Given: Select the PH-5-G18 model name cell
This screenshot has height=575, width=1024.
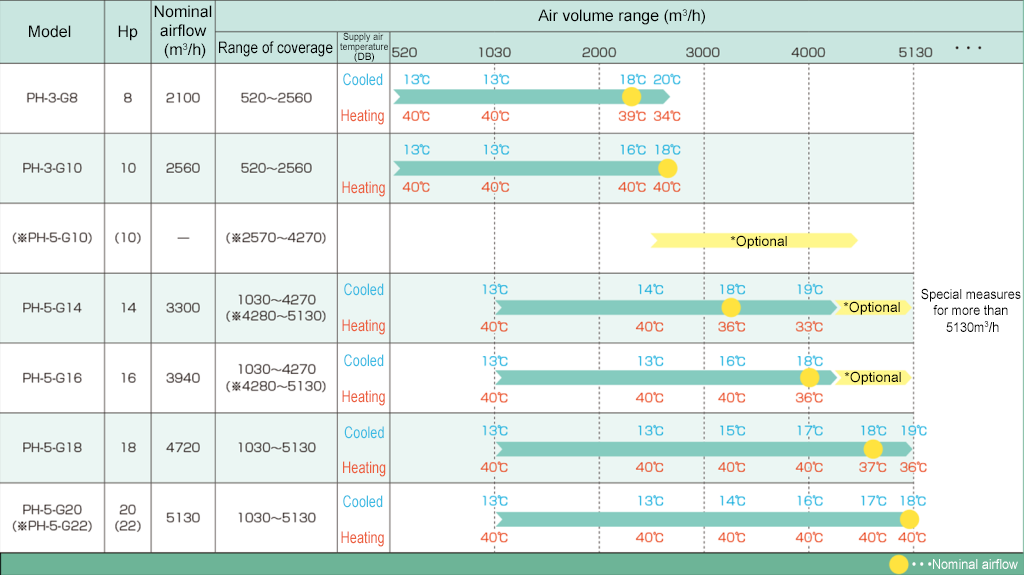Looking at the screenshot, I should [x=52, y=448].
